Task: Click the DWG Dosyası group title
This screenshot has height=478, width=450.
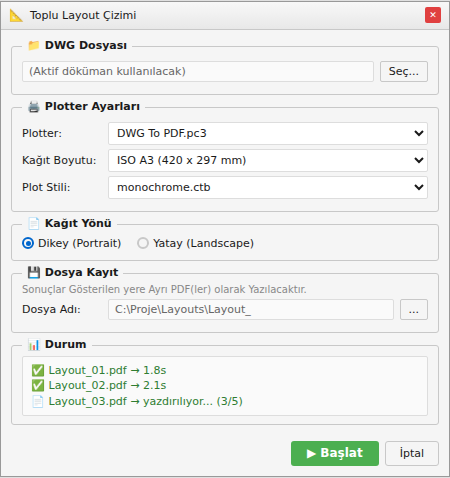Action: point(86,45)
